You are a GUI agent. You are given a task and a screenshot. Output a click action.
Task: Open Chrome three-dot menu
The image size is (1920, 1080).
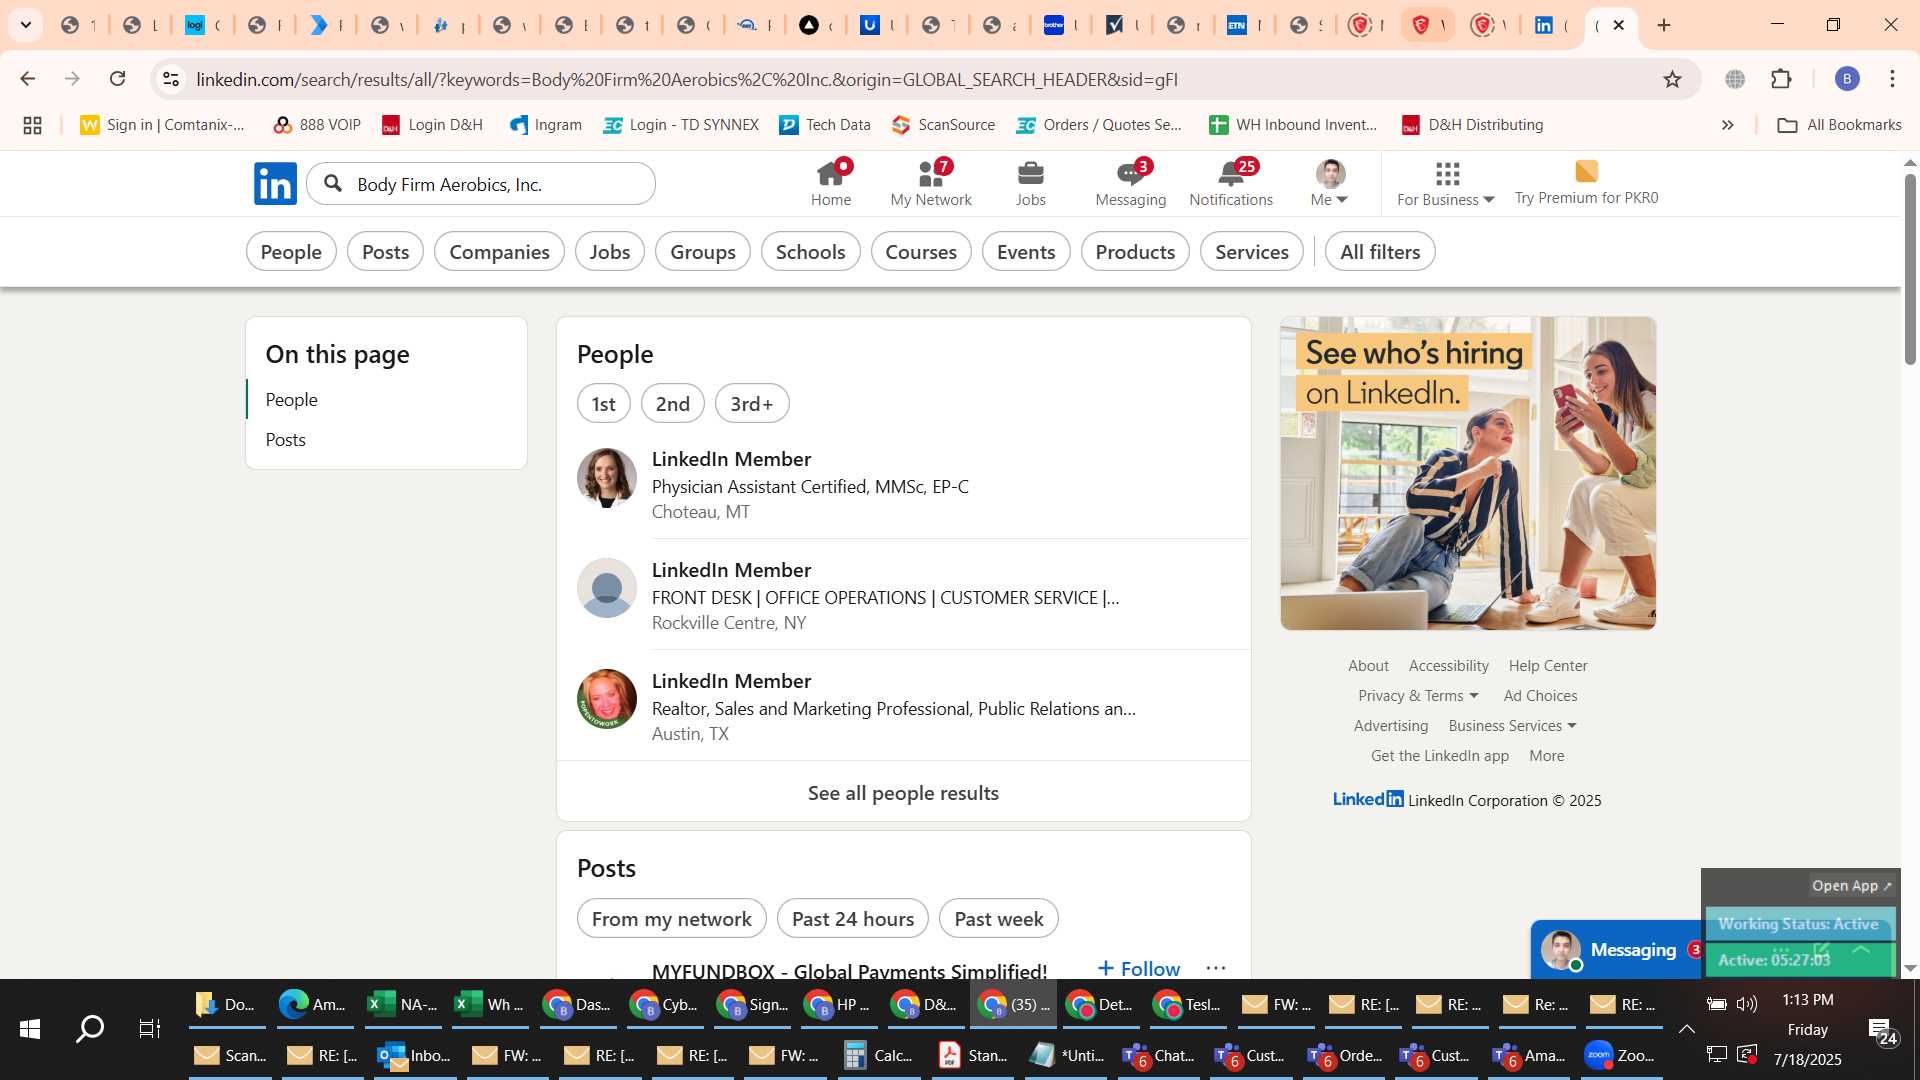click(1892, 79)
